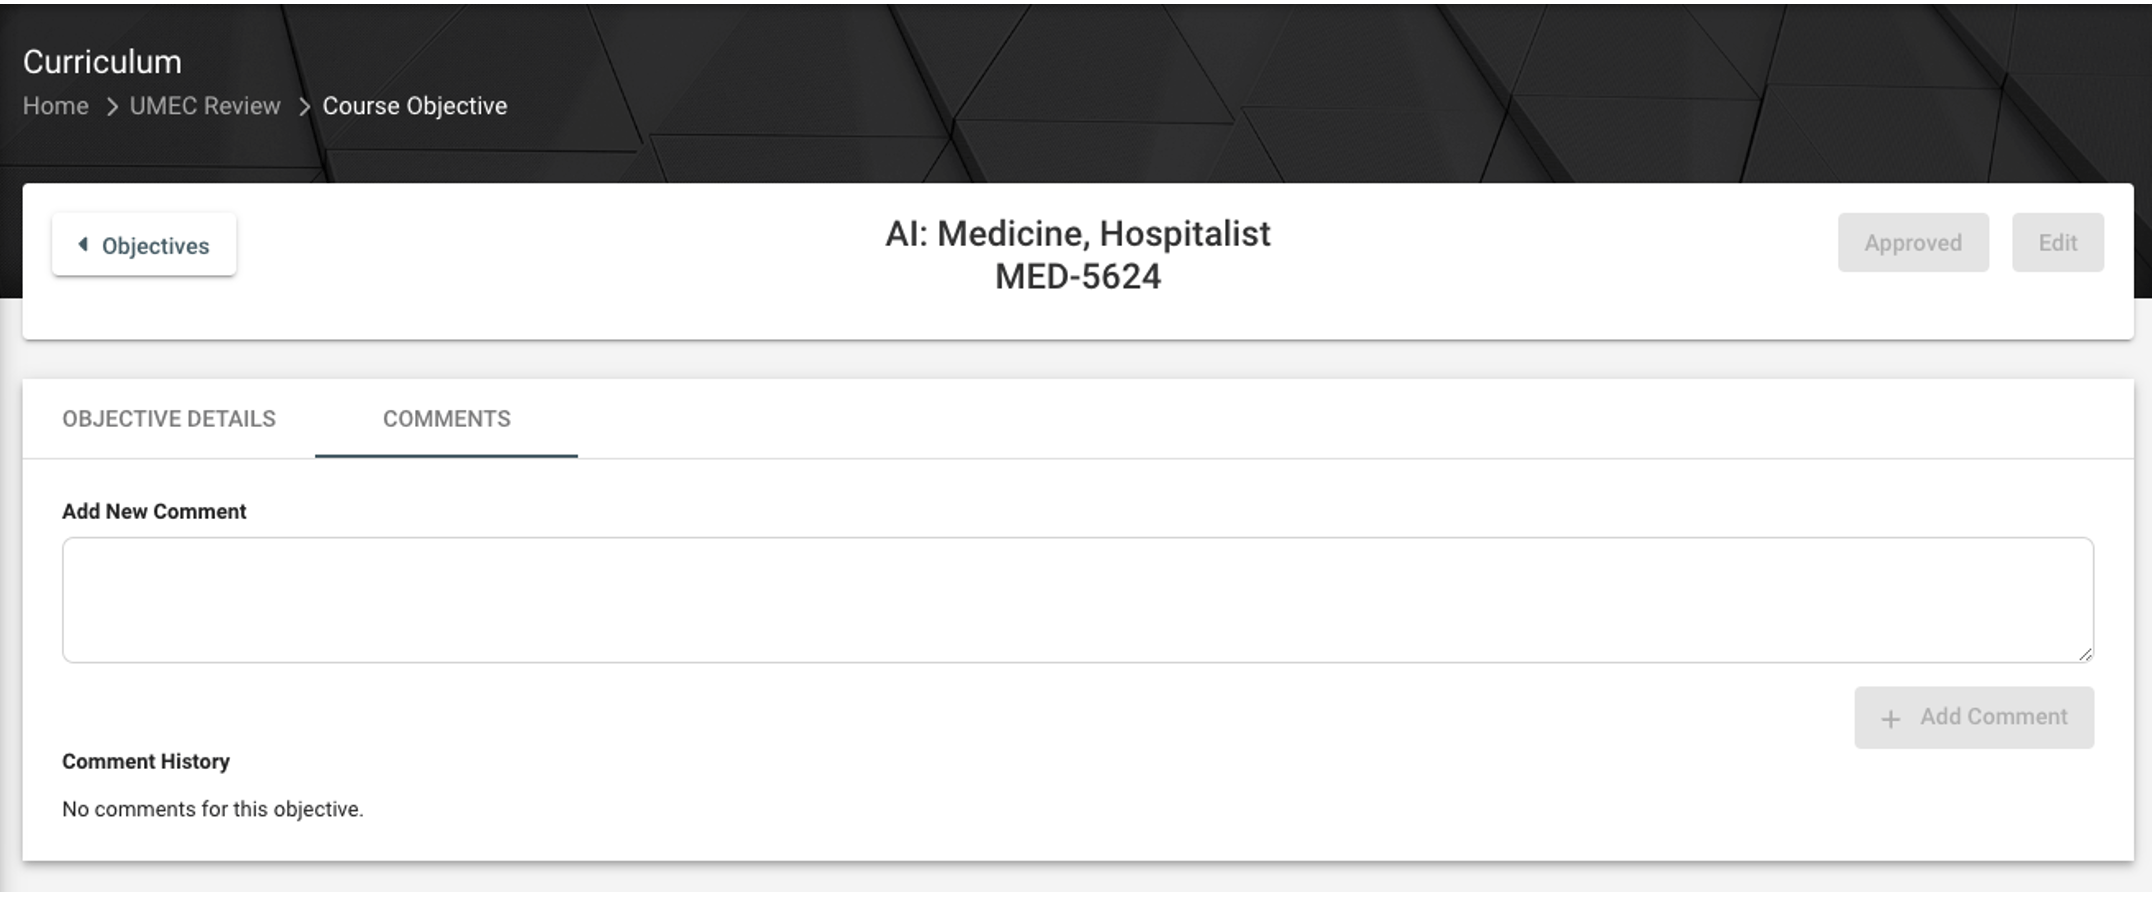Click the chevron after UMEC Review breadcrumb
The height and width of the screenshot is (898, 2152).
click(x=304, y=106)
